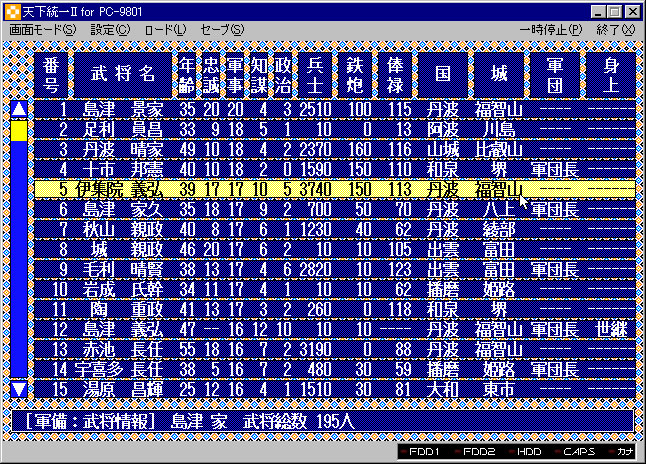Click the title bar application icon
The width and height of the screenshot is (646, 464).
(x=12, y=12)
